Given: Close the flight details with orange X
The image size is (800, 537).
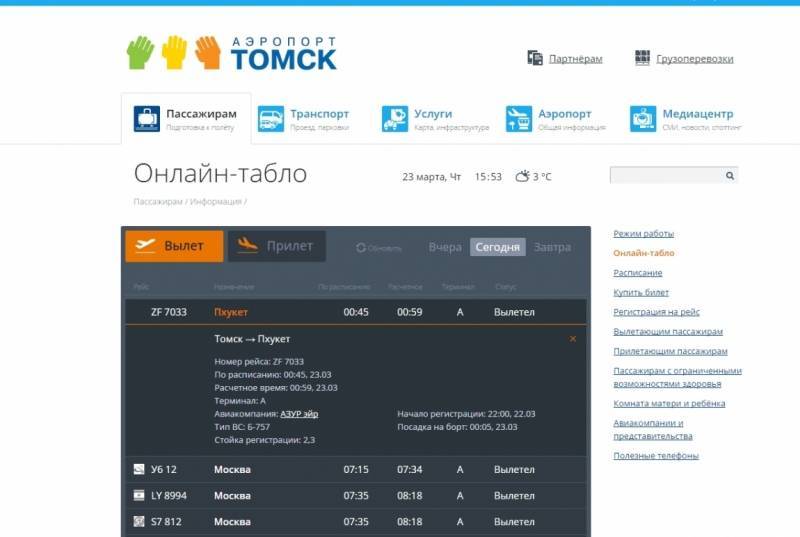Looking at the screenshot, I should [573, 339].
